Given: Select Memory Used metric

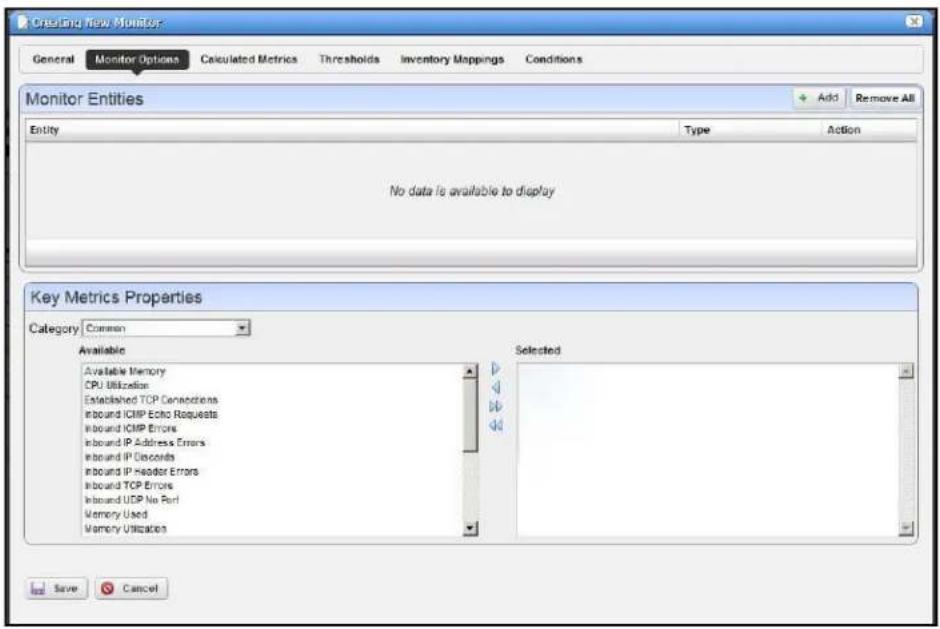Looking at the screenshot, I should [116, 514].
